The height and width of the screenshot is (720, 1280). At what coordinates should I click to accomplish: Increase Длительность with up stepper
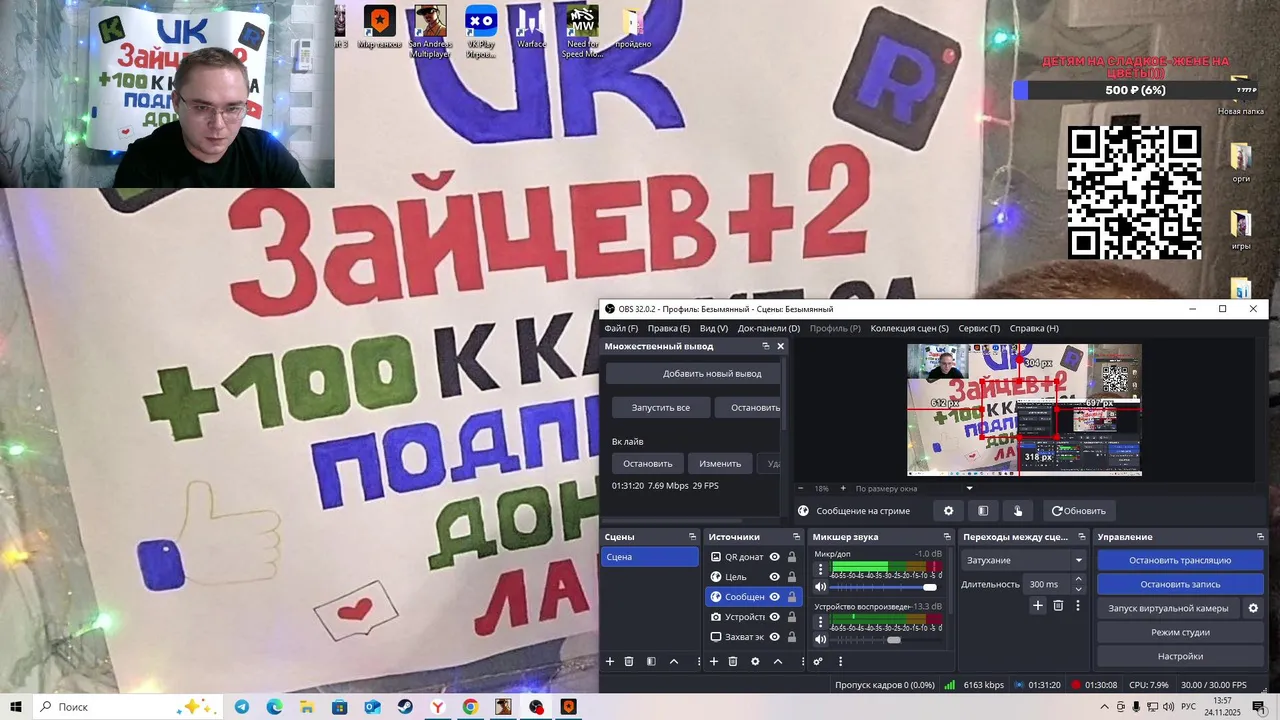1078,580
